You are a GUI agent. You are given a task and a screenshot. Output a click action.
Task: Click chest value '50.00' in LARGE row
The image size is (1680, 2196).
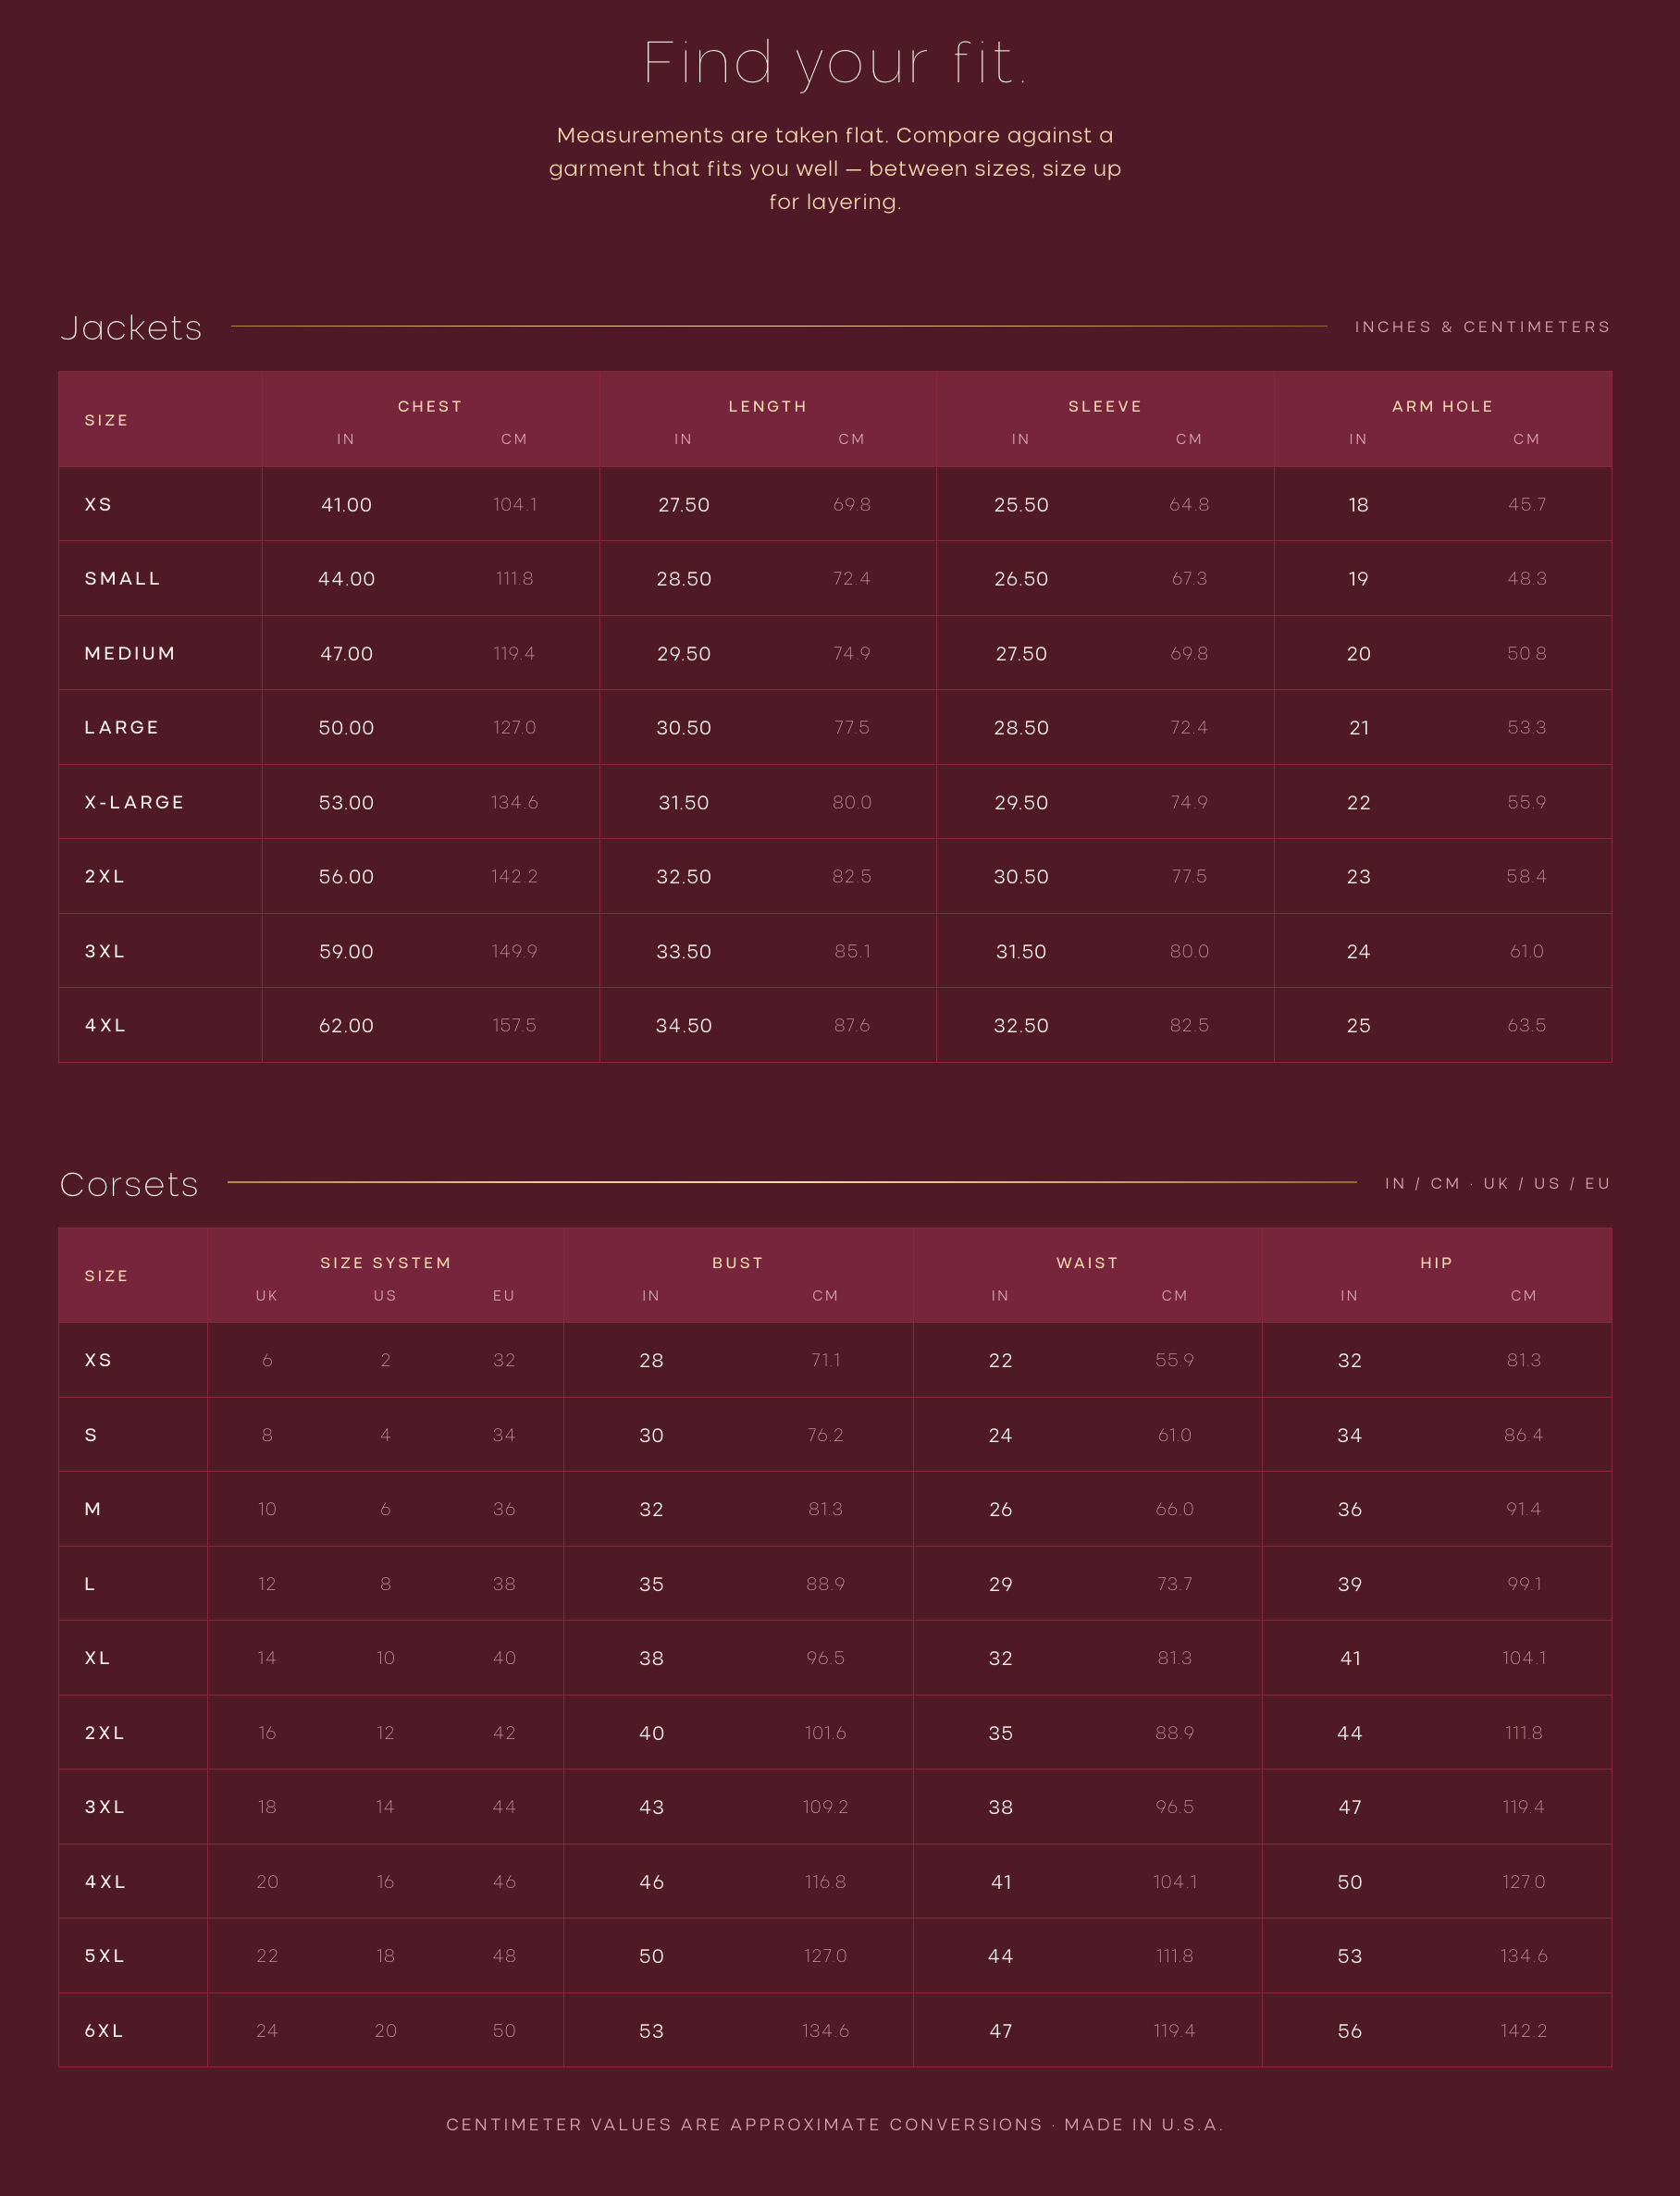click(346, 728)
